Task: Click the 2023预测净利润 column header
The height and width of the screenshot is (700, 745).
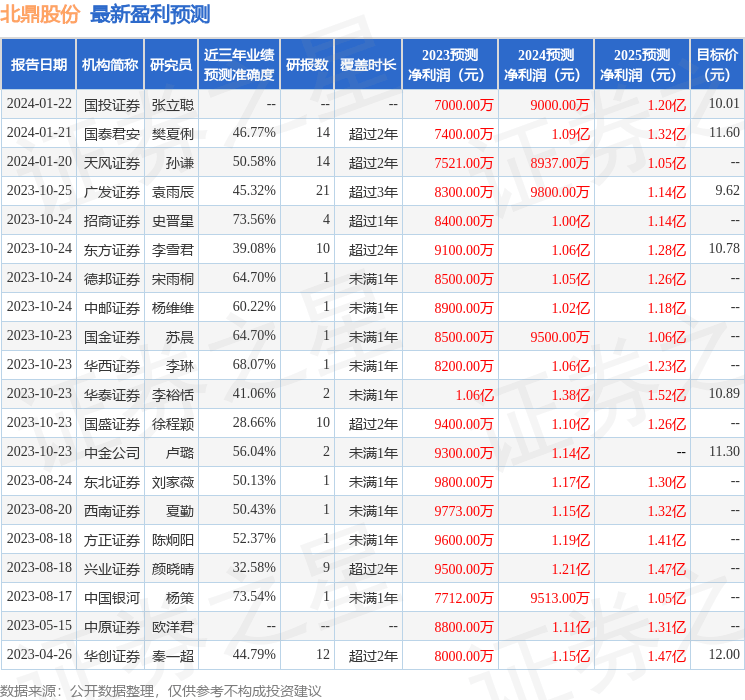Action: click(450, 64)
